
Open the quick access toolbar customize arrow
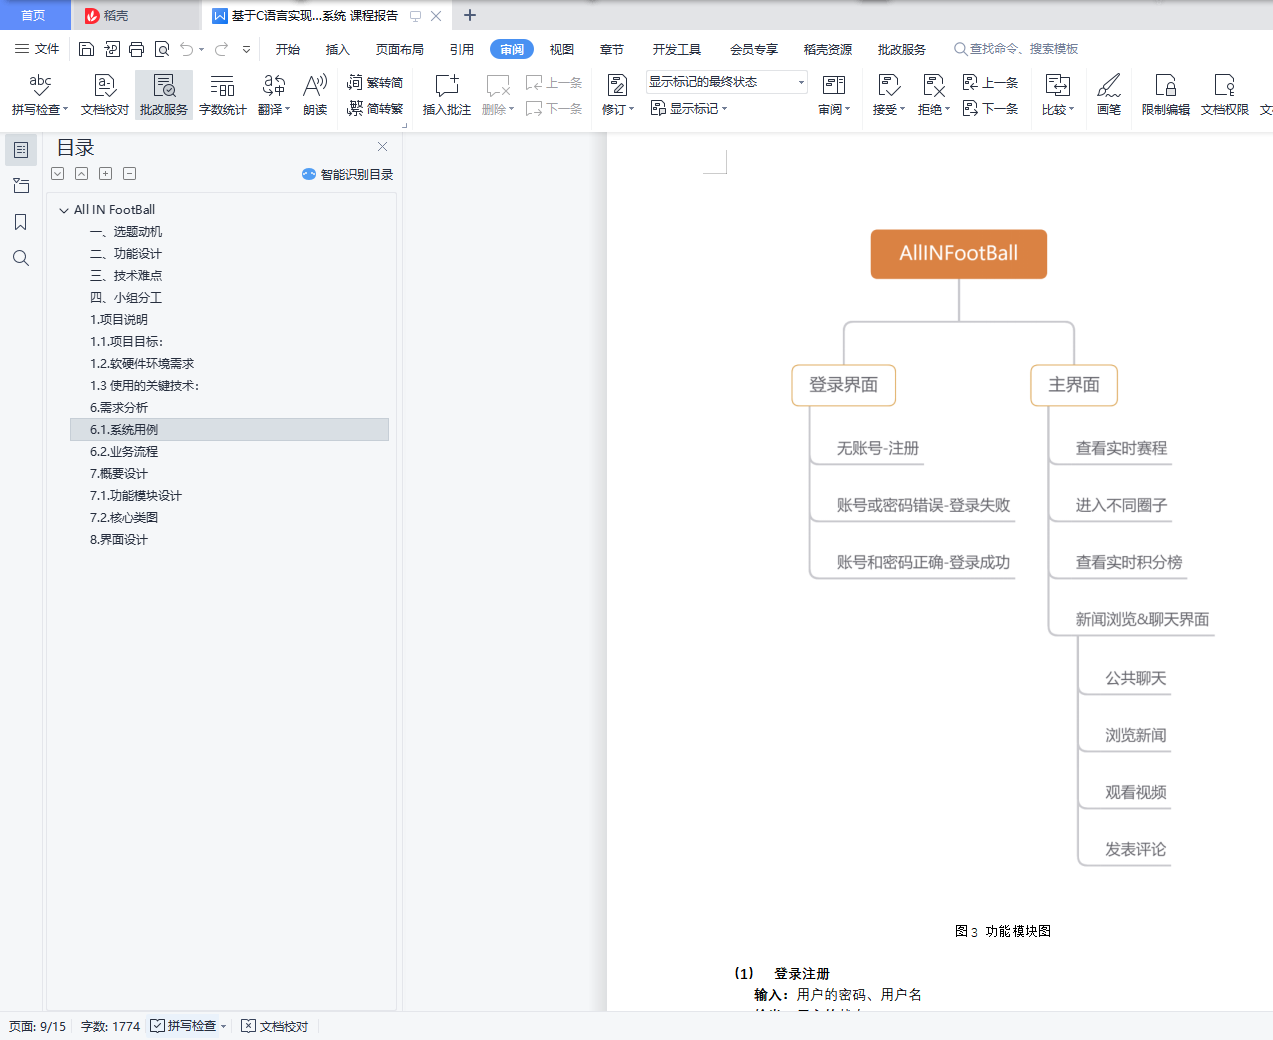coord(246,49)
